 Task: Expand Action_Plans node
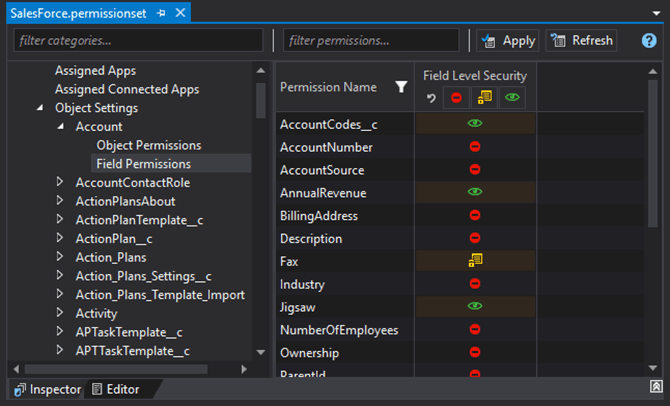pyautogui.click(x=60, y=256)
